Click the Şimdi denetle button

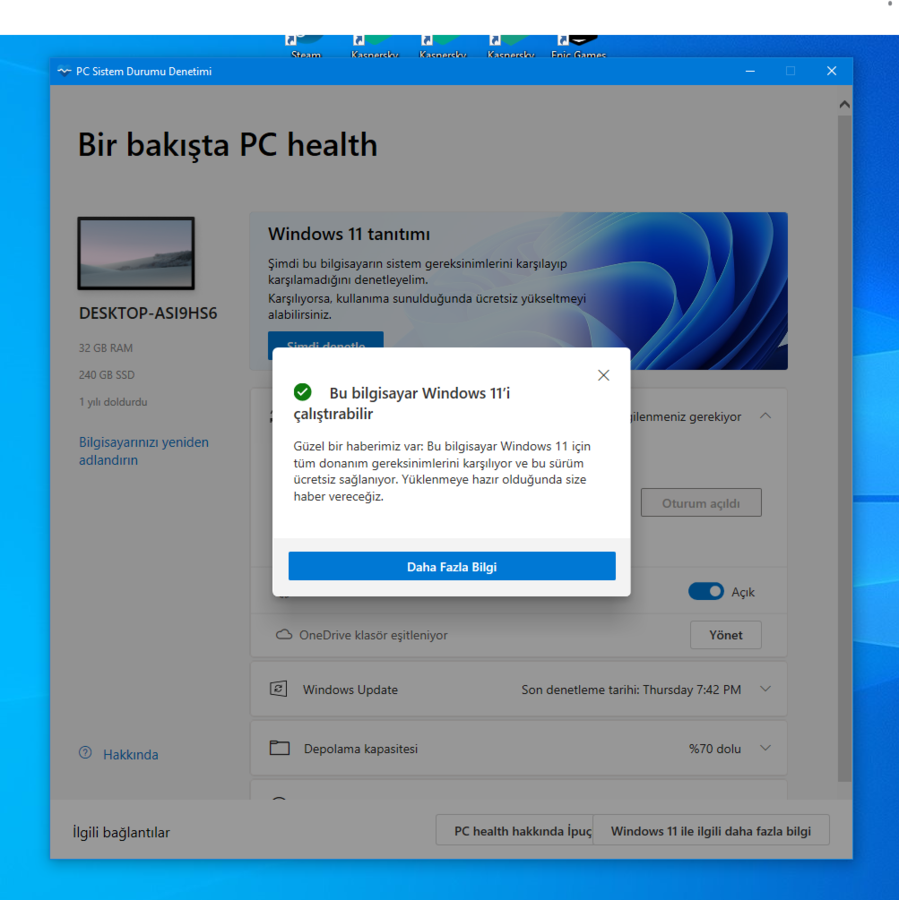point(326,340)
